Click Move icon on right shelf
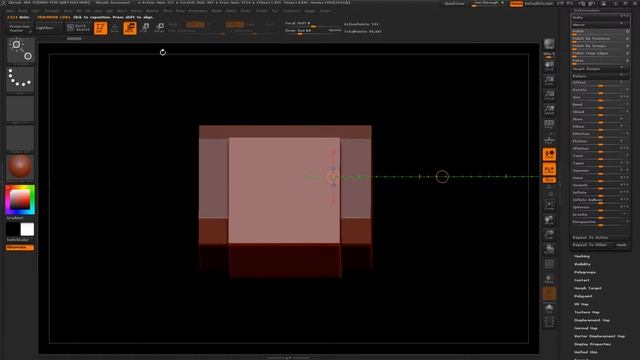 pyautogui.click(x=549, y=220)
